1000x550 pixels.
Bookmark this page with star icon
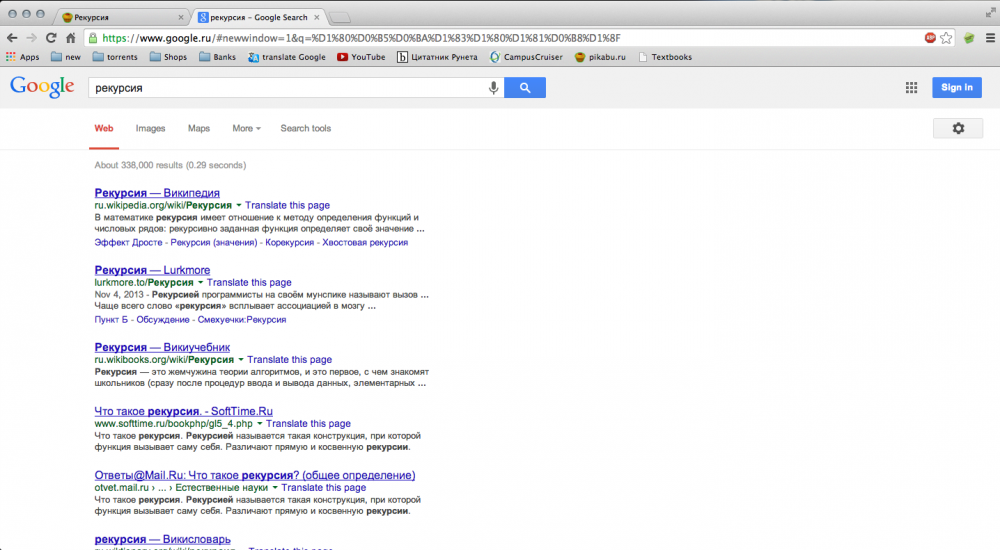(946, 38)
